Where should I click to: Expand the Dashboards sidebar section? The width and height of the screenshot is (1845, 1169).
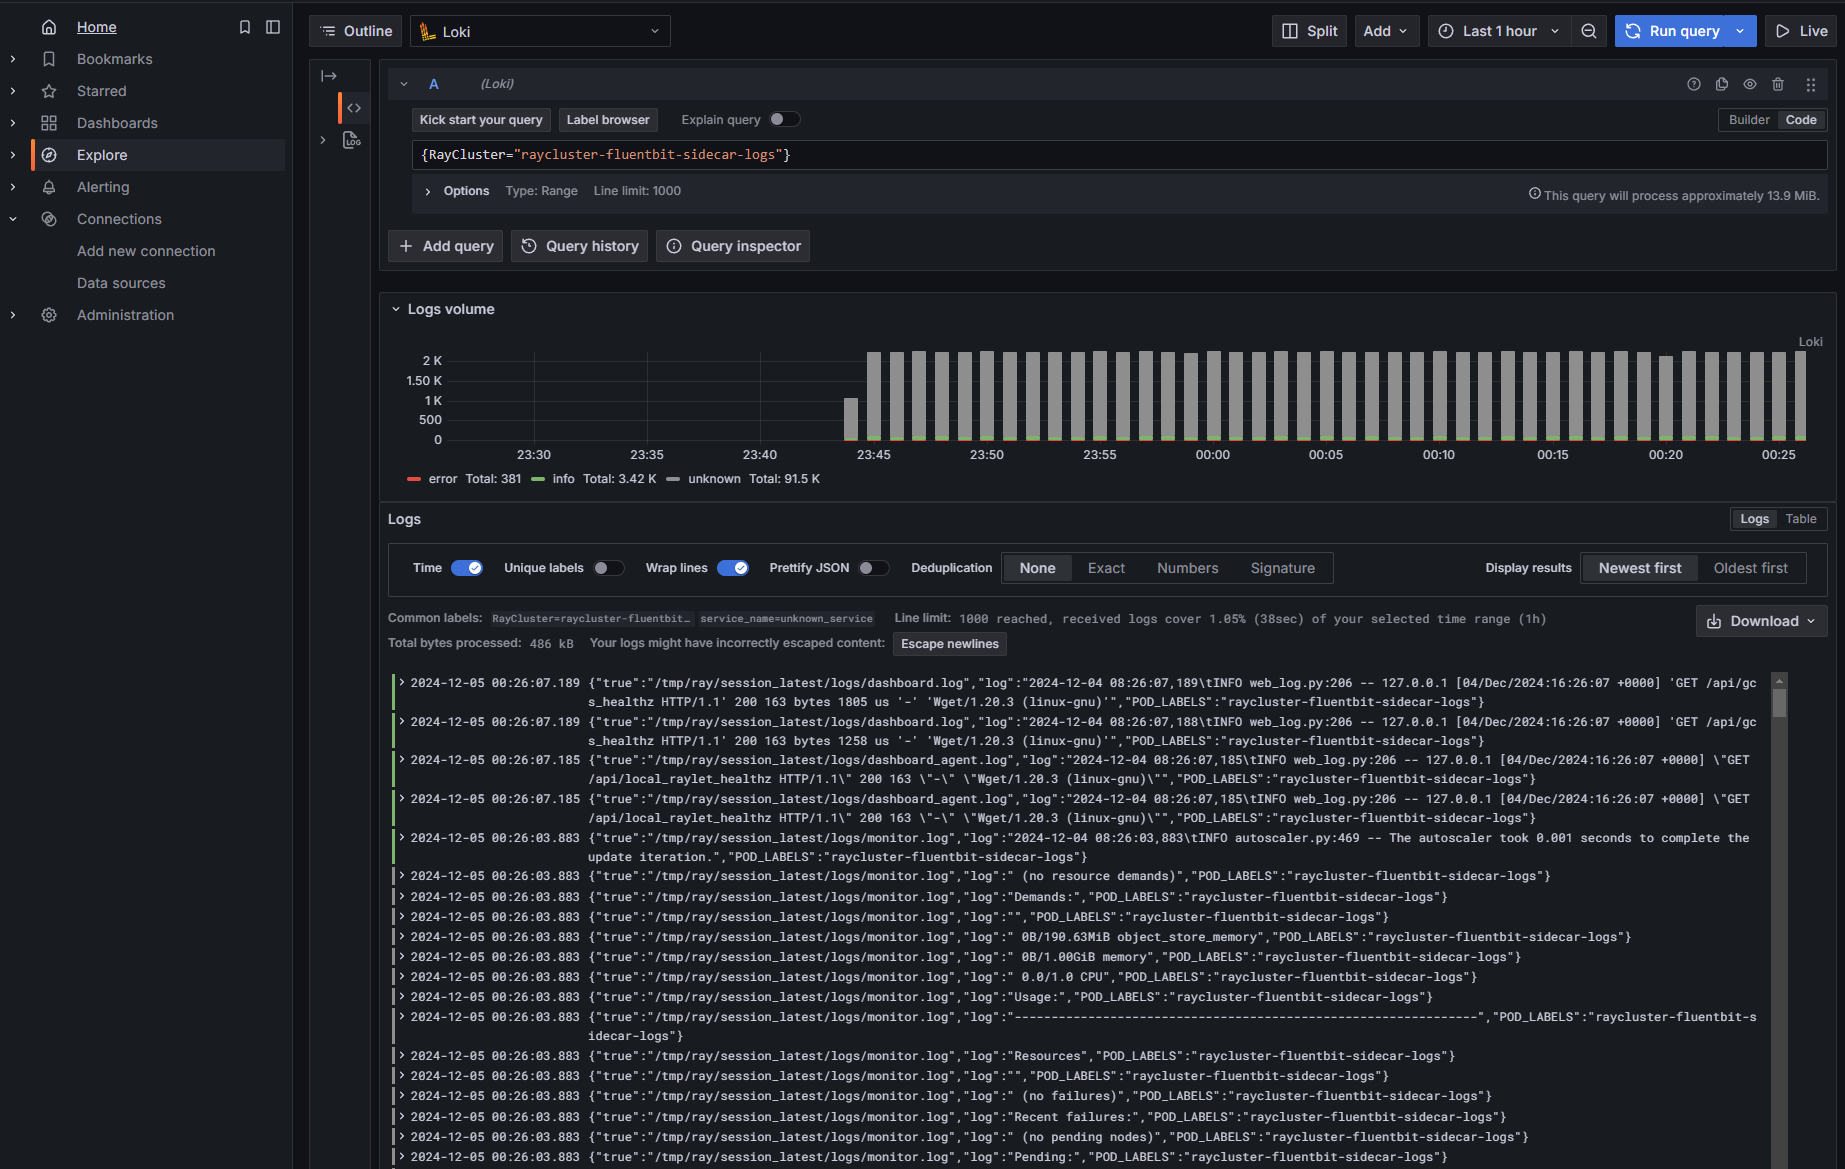(13, 123)
